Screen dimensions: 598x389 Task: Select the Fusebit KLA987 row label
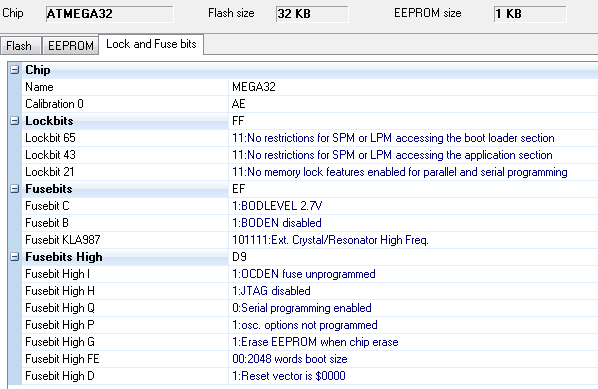tap(63, 240)
